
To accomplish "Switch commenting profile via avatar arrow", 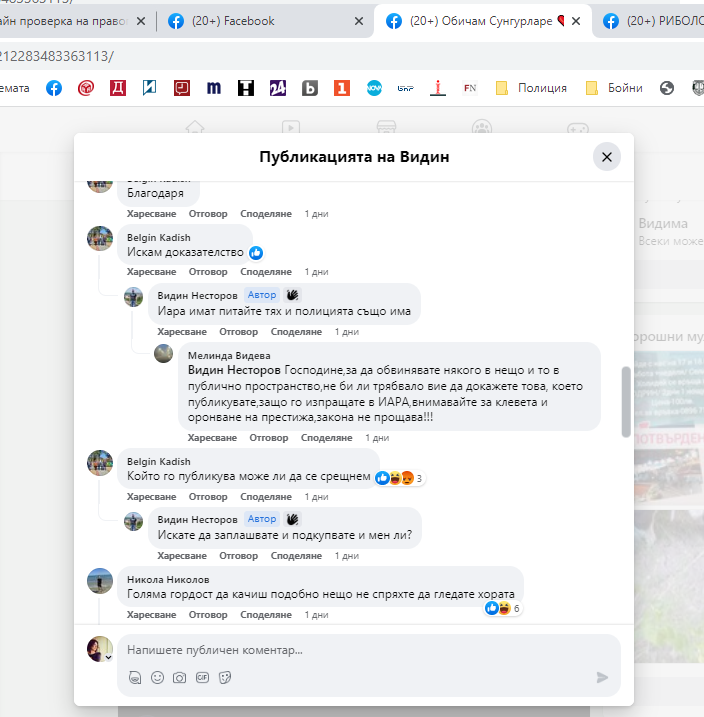I will [x=107, y=657].
